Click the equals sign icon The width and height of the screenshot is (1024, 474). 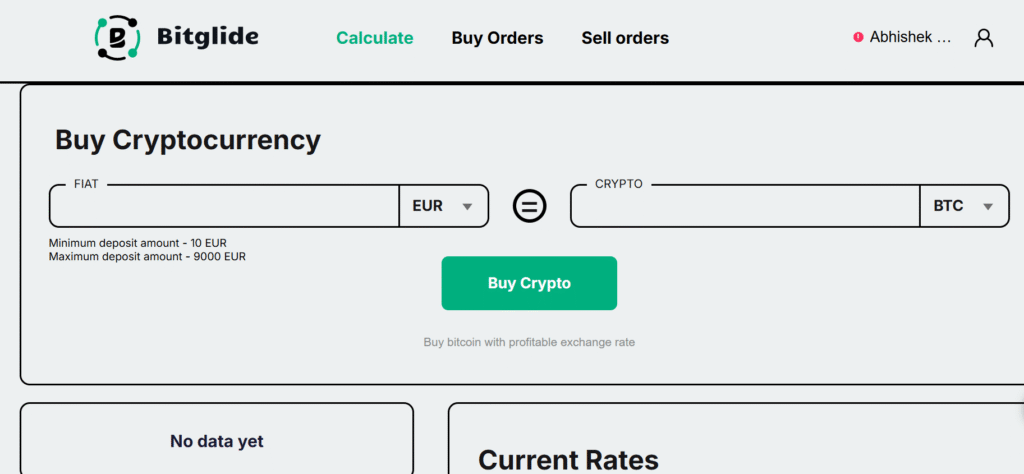(x=530, y=206)
